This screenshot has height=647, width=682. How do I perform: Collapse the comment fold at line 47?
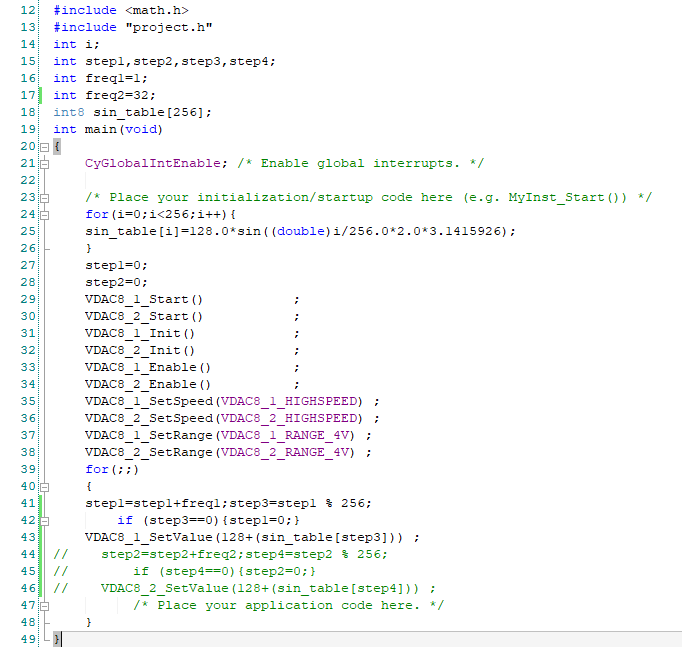(x=44, y=606)
